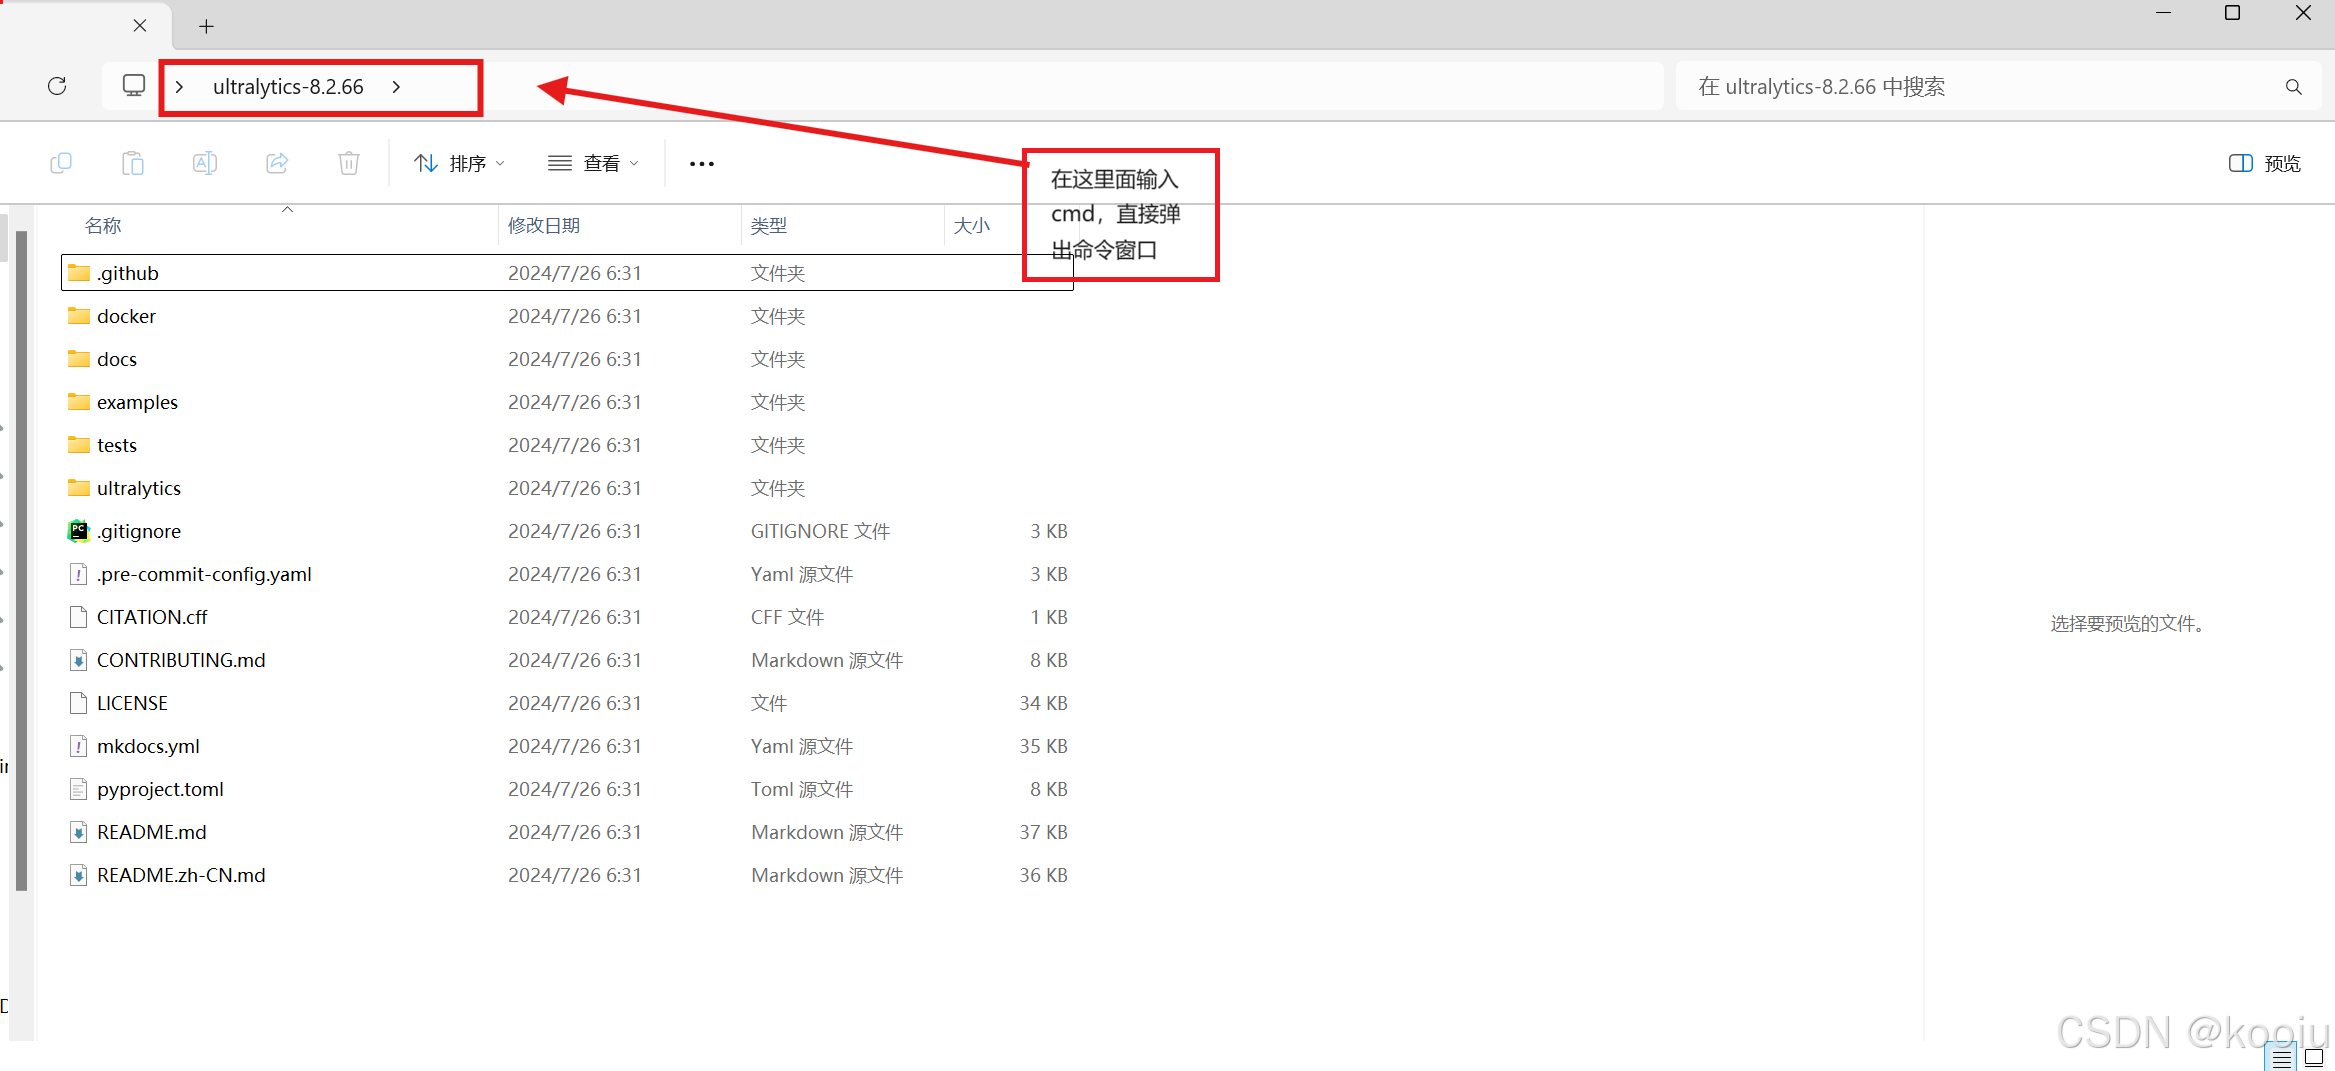Sort by the 大小 column header
The image size is (2335, 1071).
(x=972, y=226)
